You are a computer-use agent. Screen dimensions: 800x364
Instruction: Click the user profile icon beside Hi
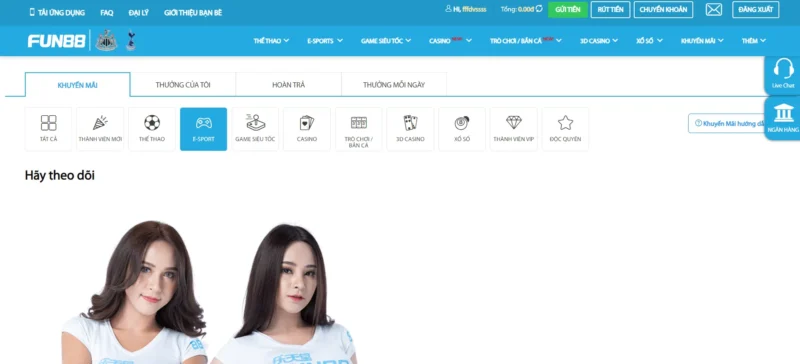coord(448,9)
